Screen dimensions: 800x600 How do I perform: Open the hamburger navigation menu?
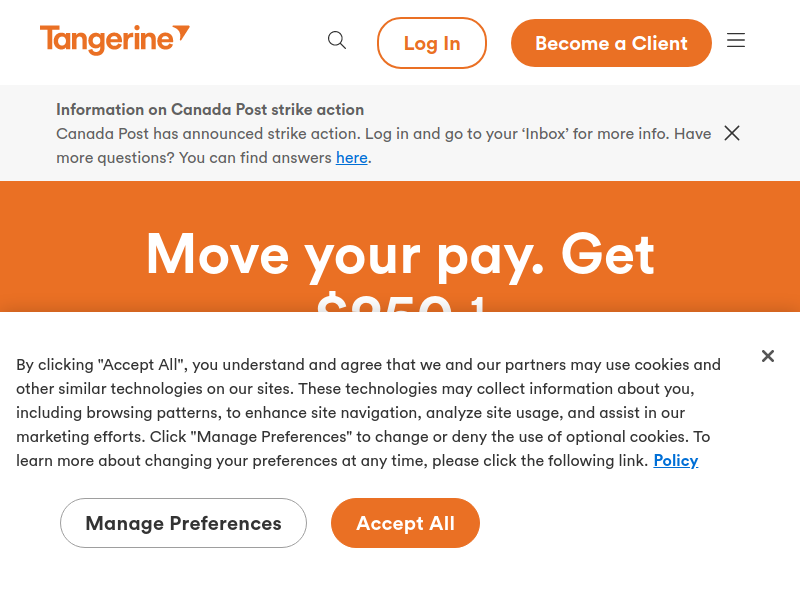point(736,40)
